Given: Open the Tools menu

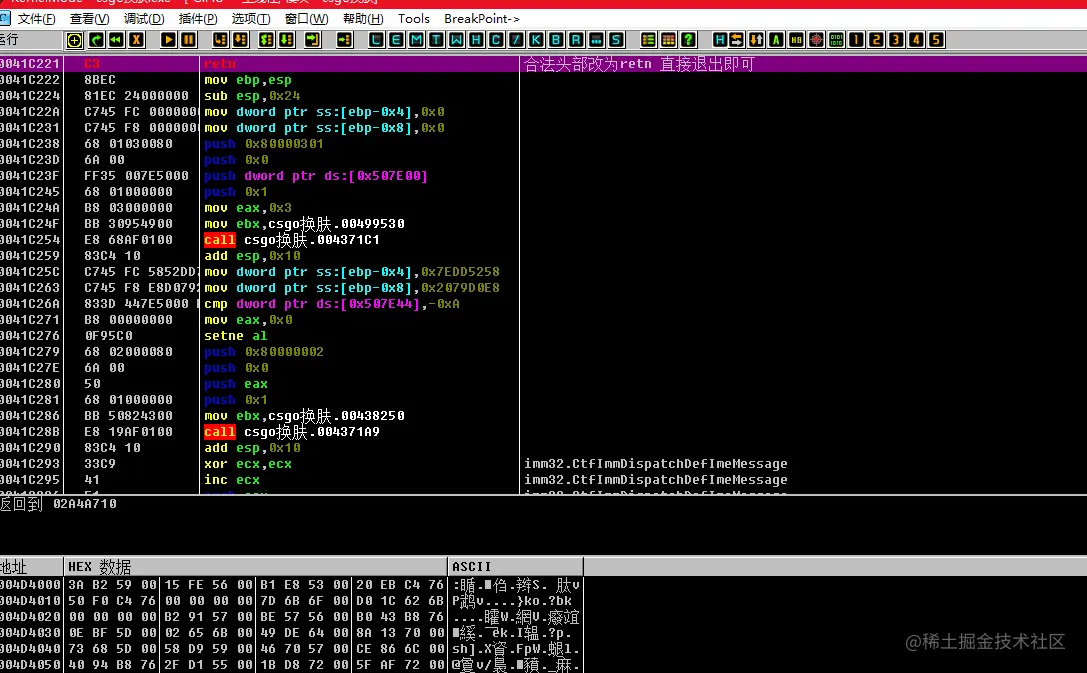Looking at the screenshot, I should click(x=414, y=19).
